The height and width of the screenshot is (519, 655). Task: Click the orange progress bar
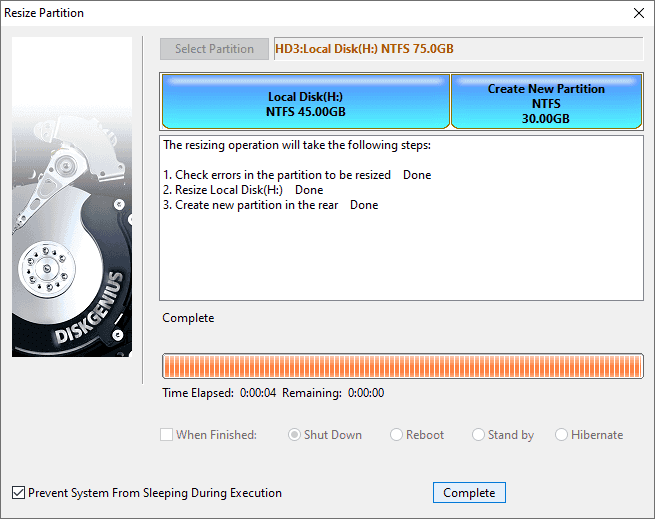(402, 366)
